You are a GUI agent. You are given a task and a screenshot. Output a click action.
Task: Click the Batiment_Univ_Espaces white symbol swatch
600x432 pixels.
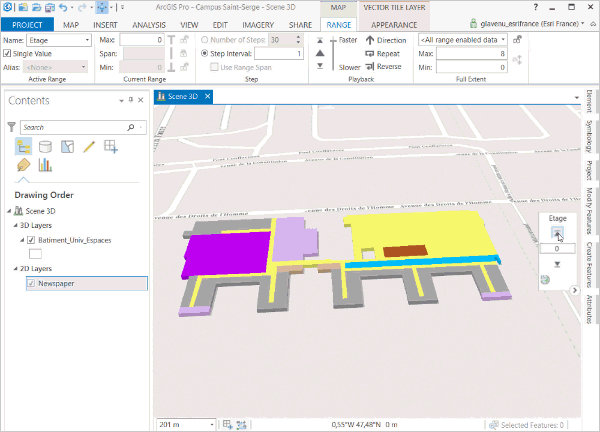tap(35, 254)
